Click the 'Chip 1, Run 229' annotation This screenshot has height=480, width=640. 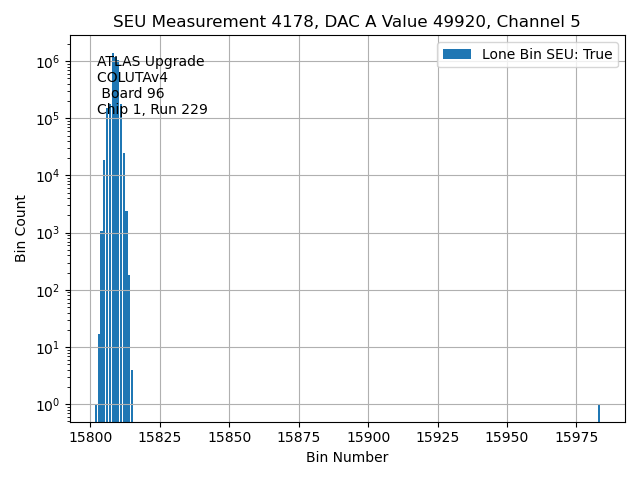click(152, 110)
